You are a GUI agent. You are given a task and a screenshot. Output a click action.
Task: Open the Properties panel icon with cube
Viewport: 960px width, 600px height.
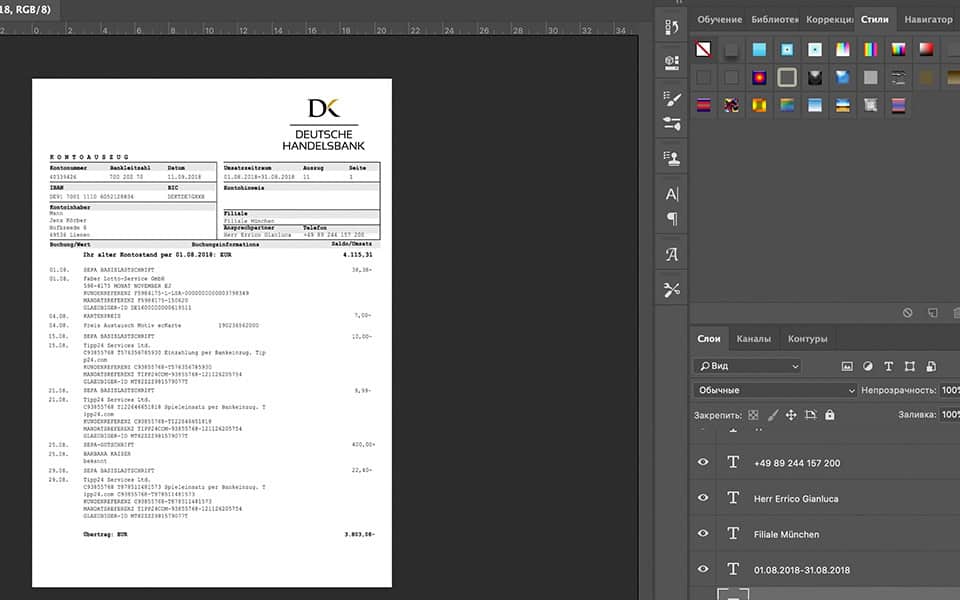pos(672,62)
